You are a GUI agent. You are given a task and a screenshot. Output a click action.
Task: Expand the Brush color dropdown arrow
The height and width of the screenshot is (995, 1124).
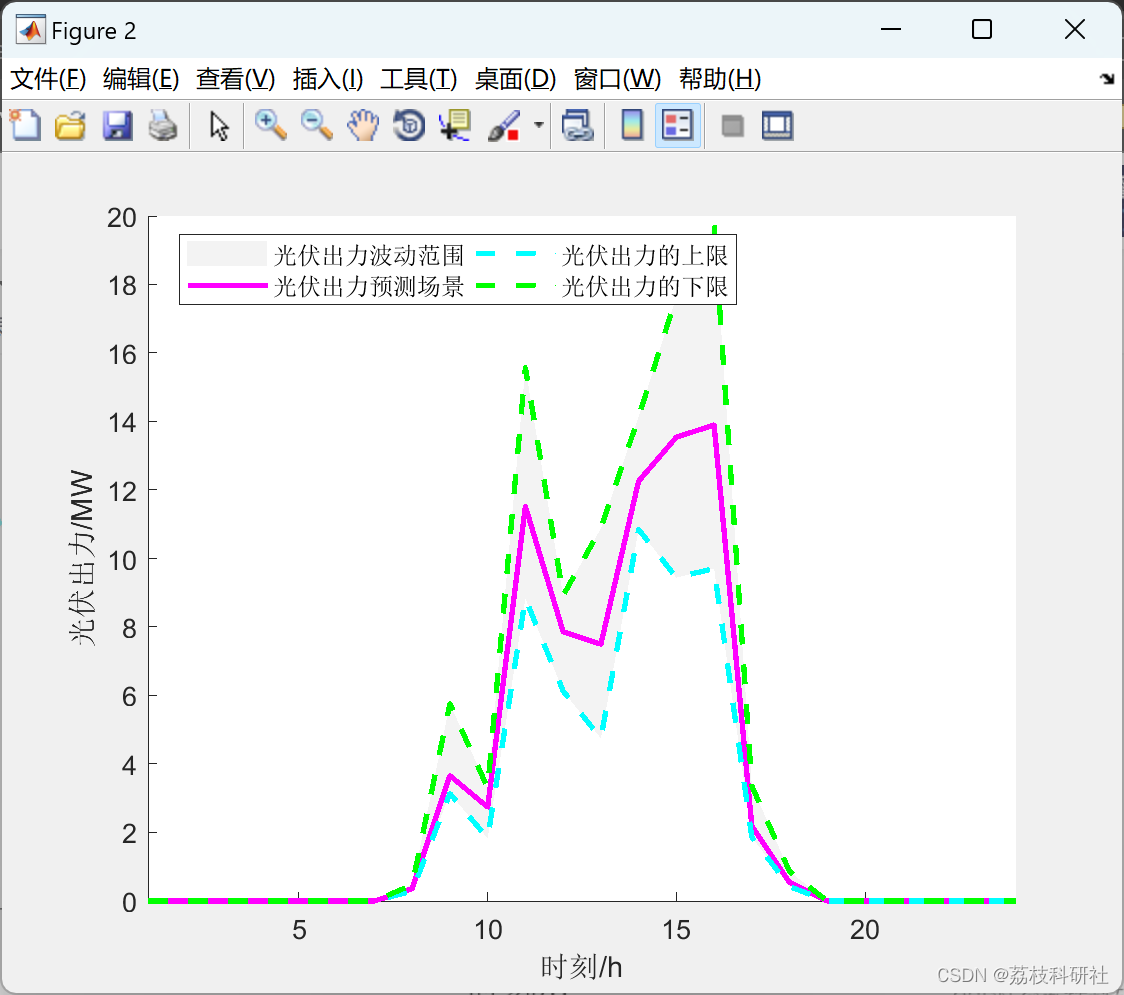pos(539,125)
